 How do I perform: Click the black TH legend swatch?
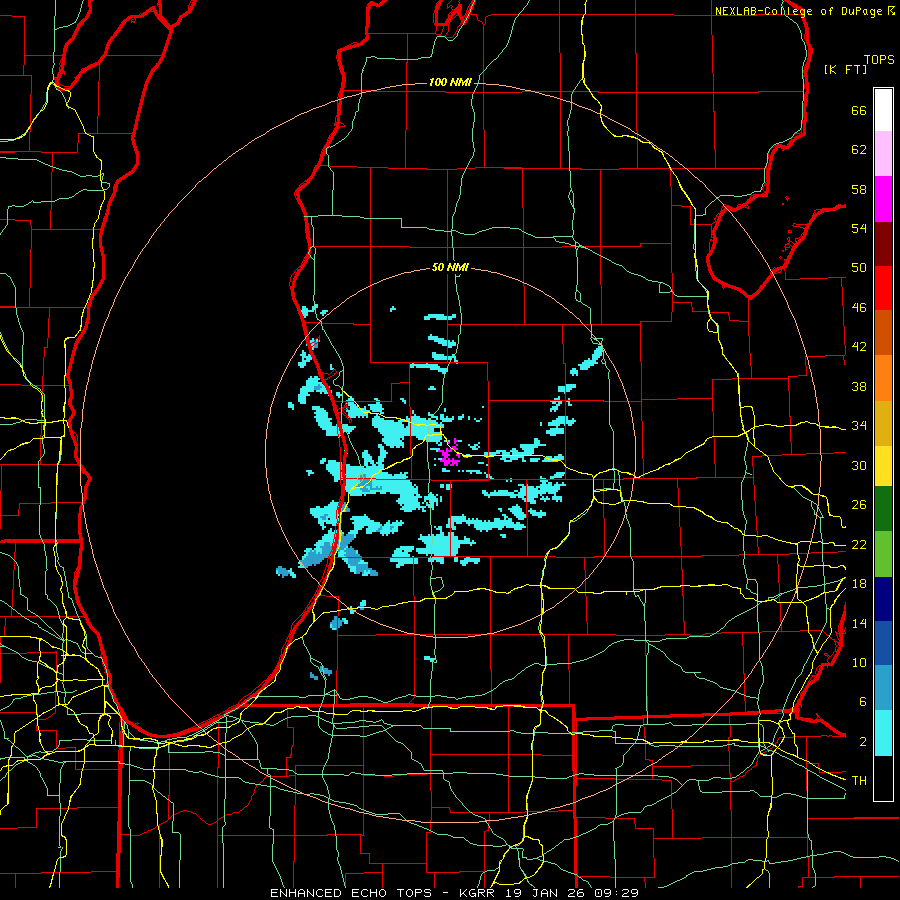(883, 778)
